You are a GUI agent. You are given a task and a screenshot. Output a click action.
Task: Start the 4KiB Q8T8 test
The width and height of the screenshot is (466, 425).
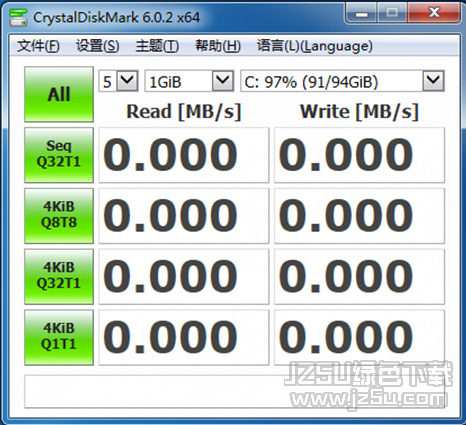tap(59, 216)
